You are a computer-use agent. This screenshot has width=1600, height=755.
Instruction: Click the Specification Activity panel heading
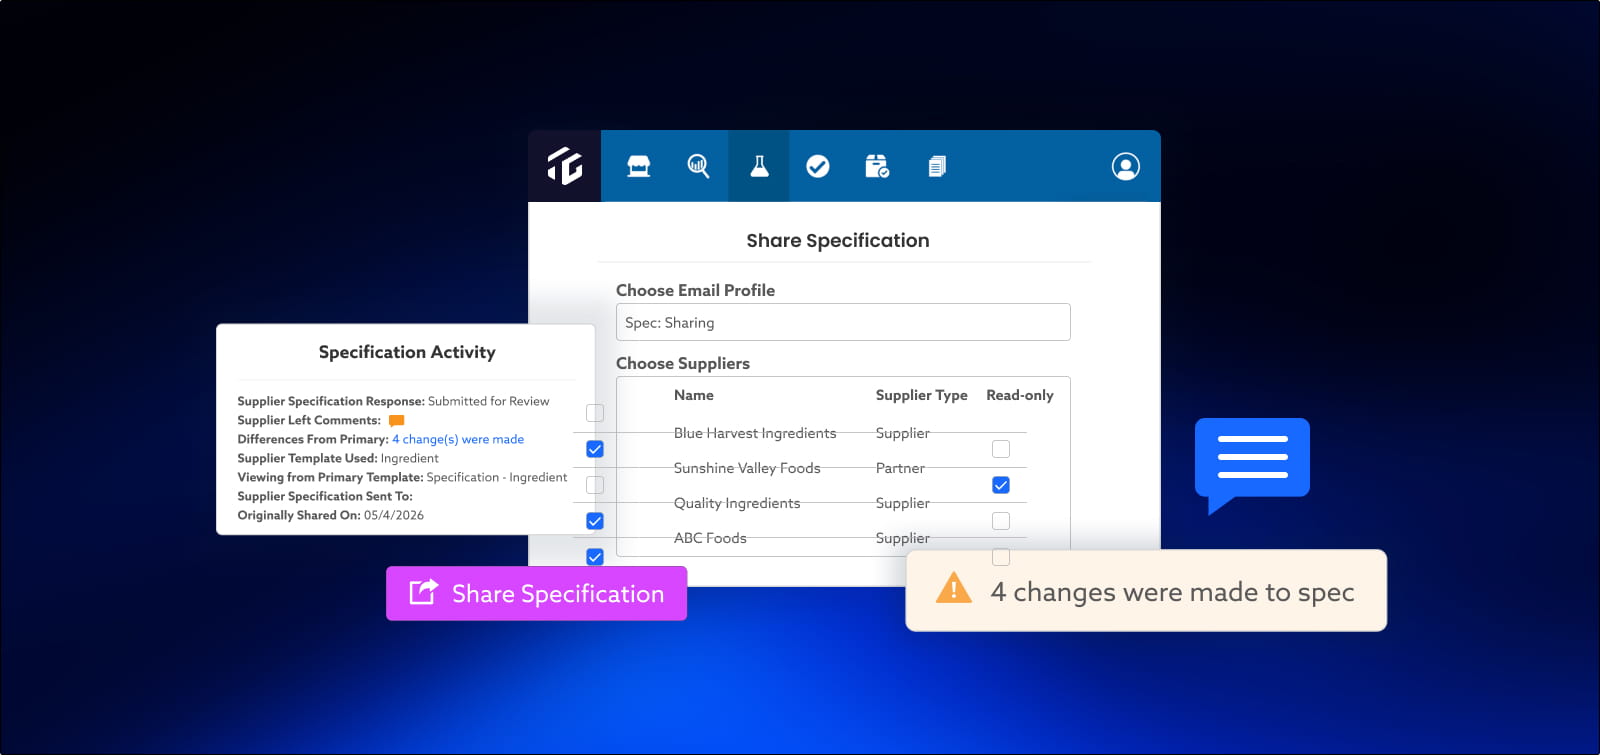coord(407,352)
